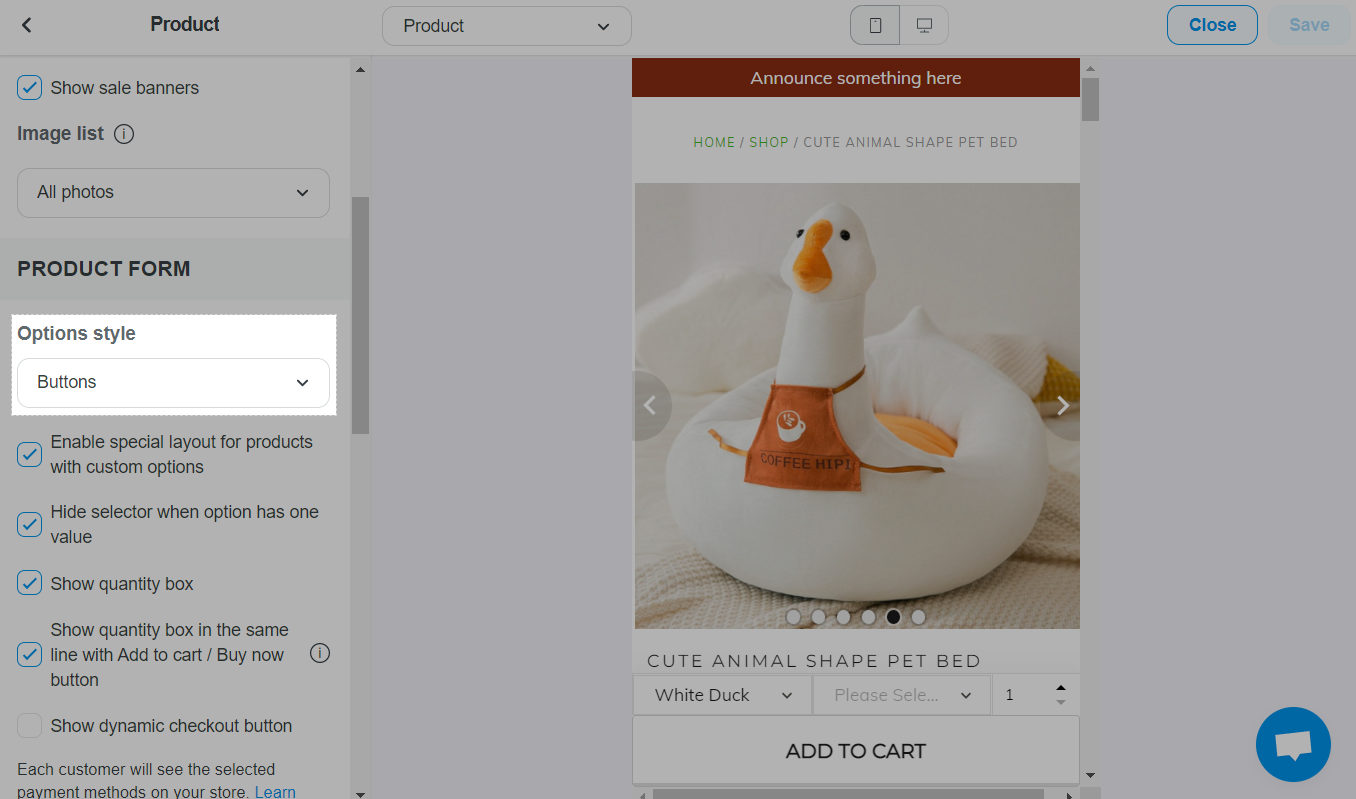
Task: Select the third image carousel dot
Action: click(x=844, y=617)
